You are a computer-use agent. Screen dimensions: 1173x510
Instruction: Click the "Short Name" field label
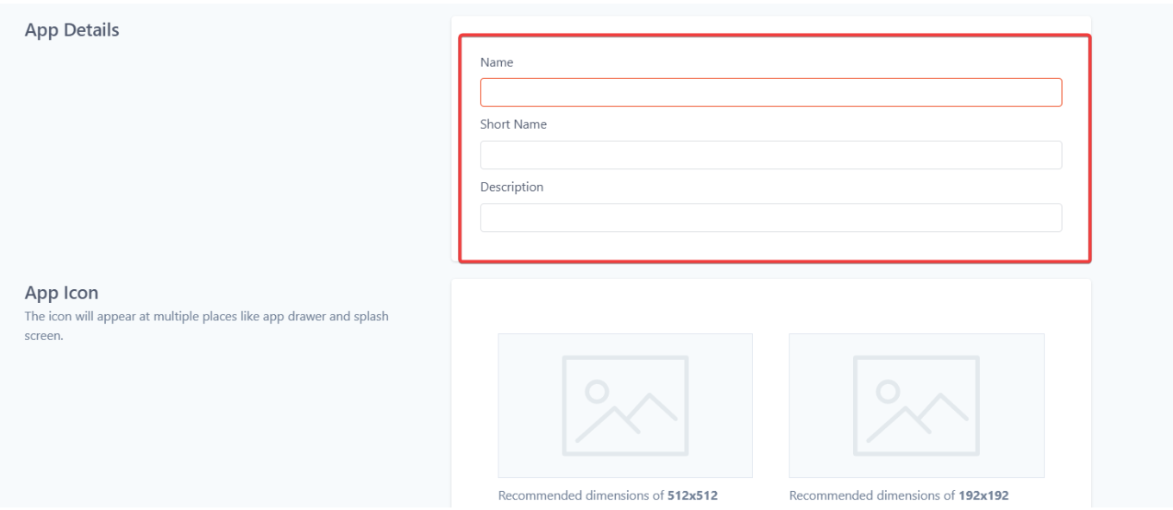click(x=513, y=125)
